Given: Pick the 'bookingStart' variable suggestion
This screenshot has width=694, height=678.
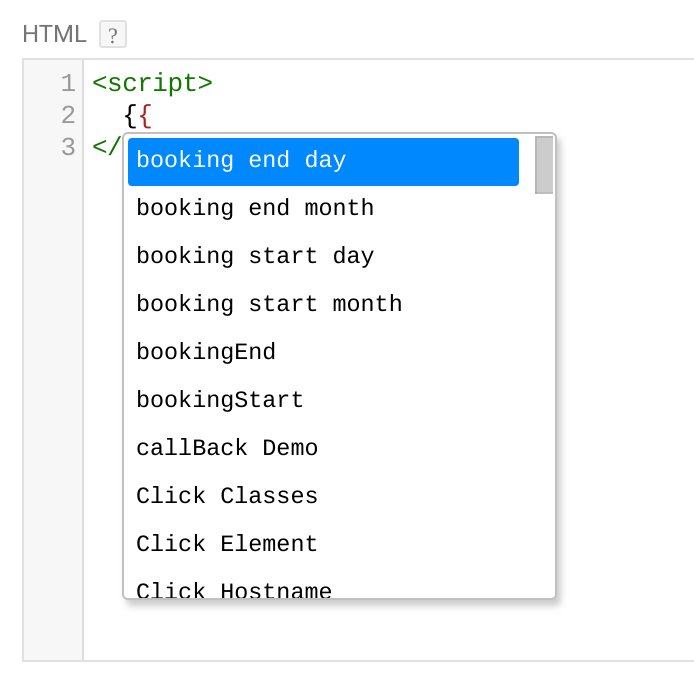Looking at the screenshot, I should pyautogui.click(x=323, y=401).
